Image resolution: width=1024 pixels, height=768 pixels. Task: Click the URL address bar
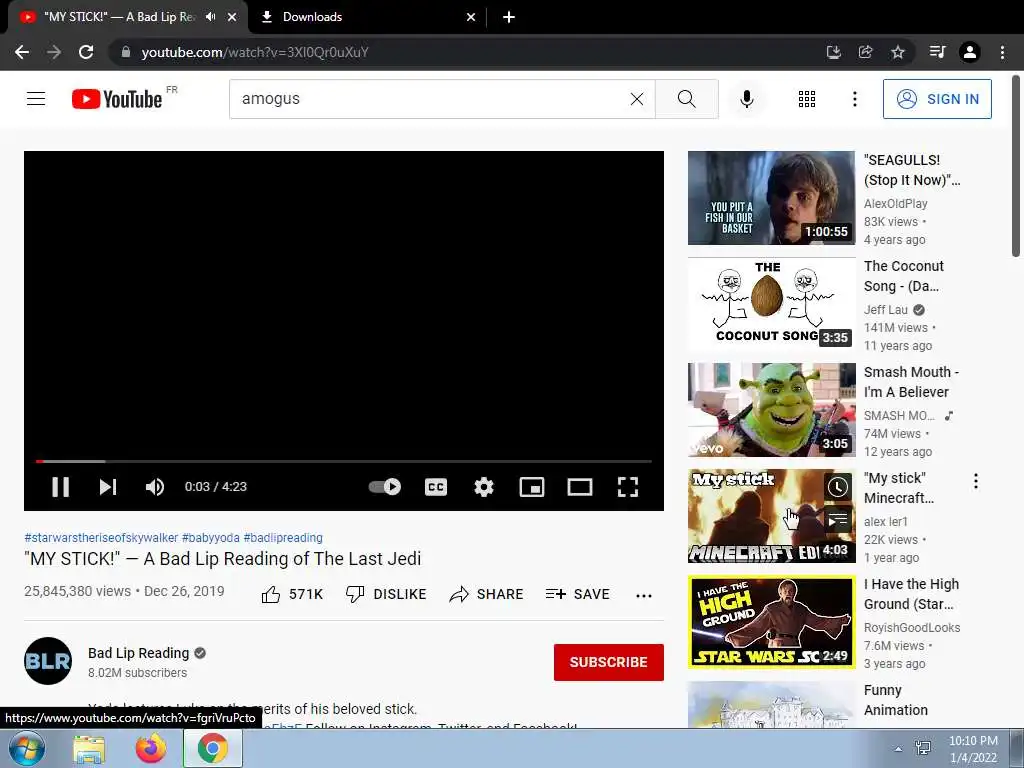(x=464, y=52)
